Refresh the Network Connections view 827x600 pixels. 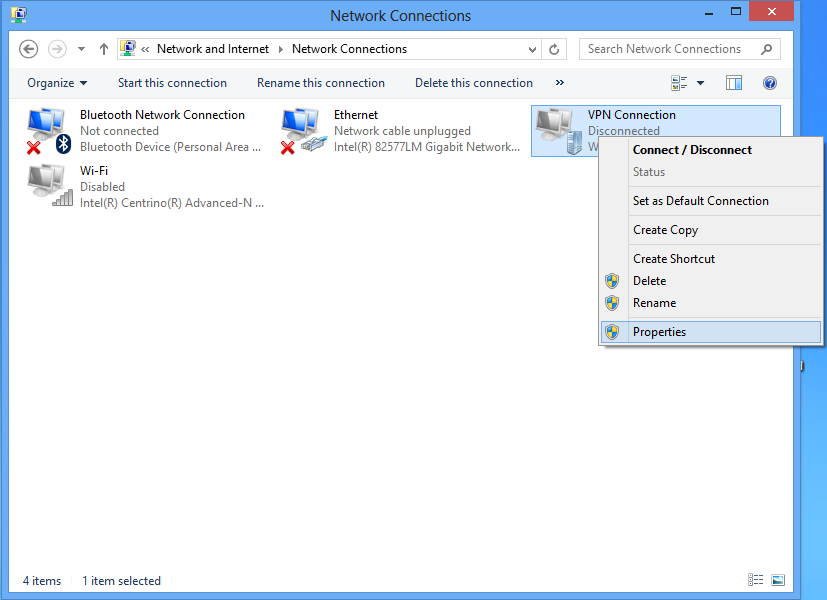[x=555, y=49]
